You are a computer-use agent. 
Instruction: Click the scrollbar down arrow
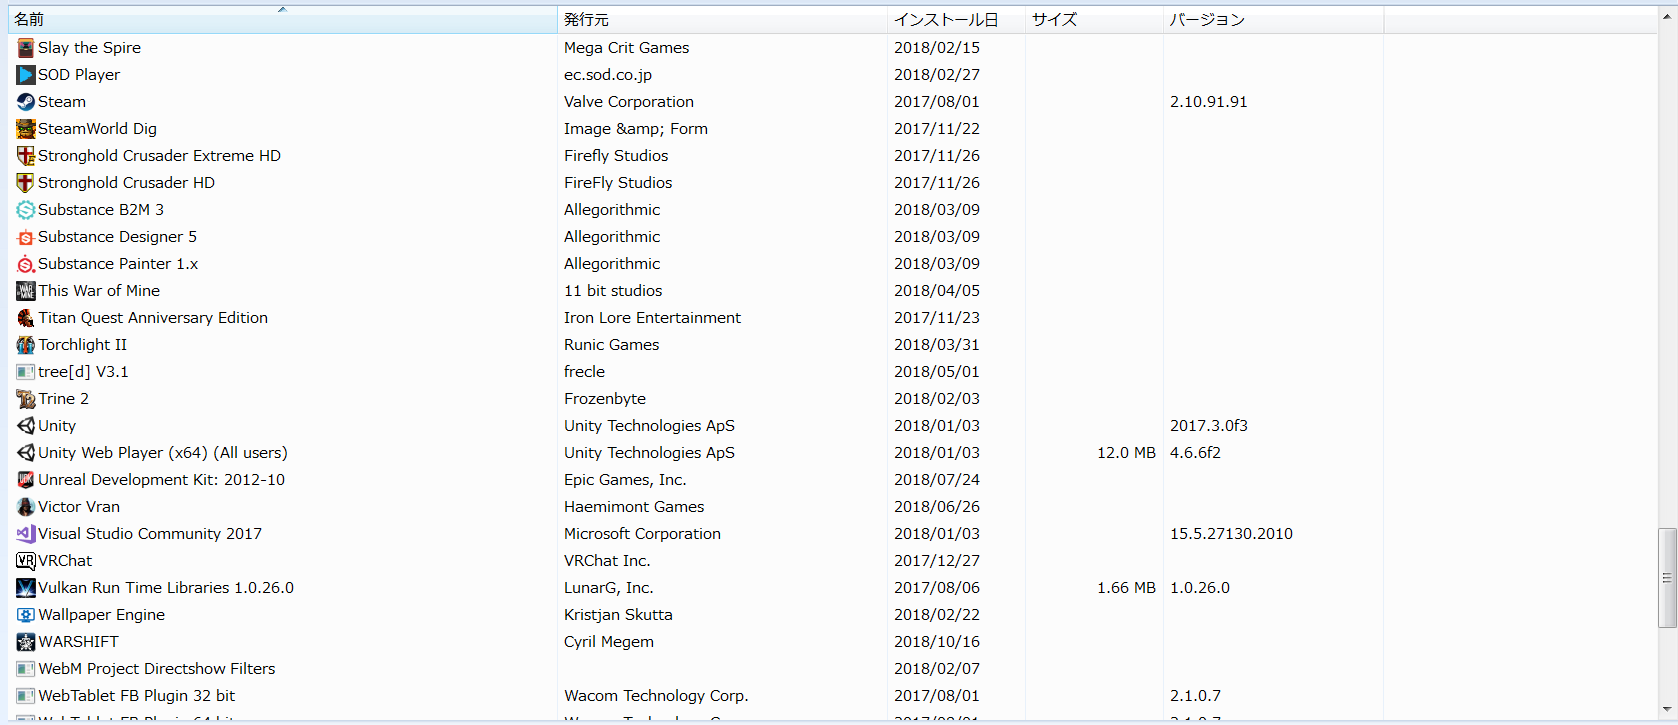click(1667, 710)
